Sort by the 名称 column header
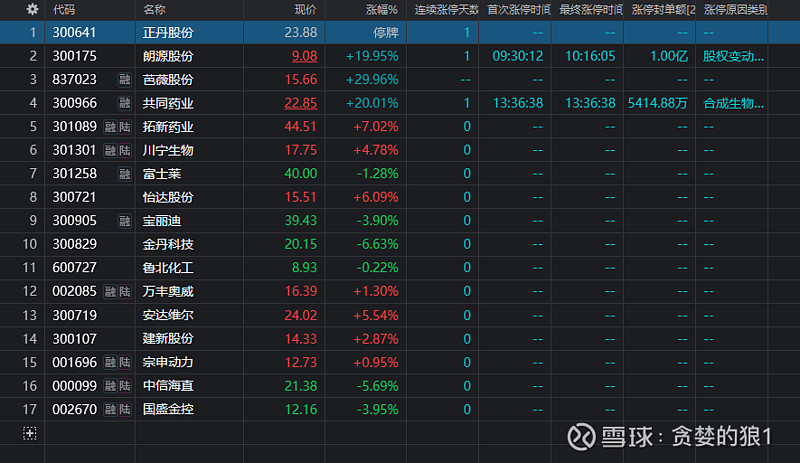Image resolution: width=800 pixels, height=463 pixels. (154, 10)
